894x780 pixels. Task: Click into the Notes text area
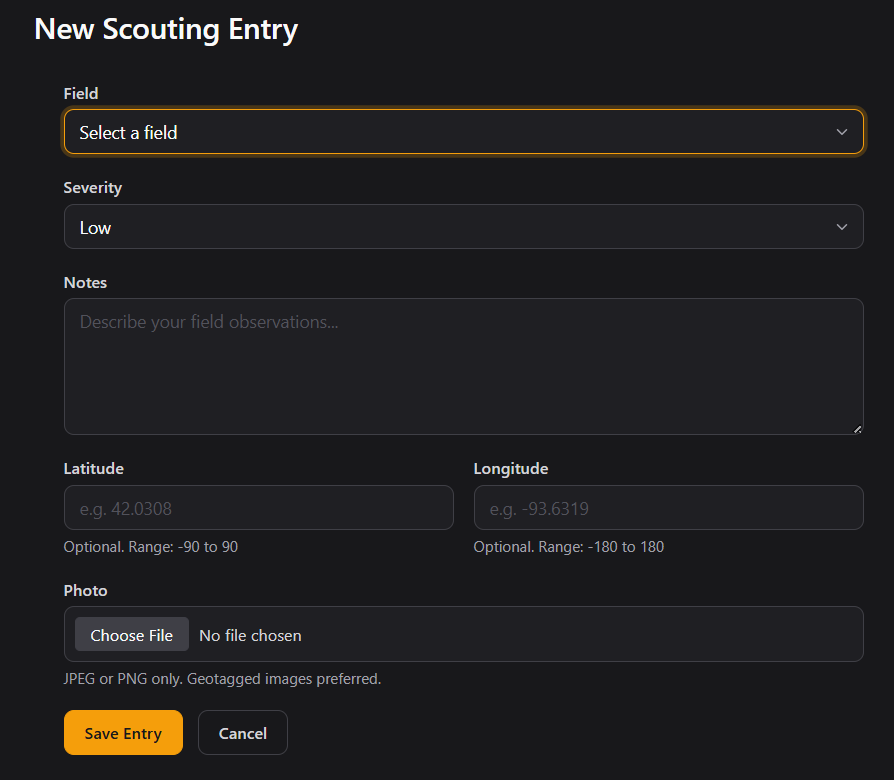pyautogui.click(x=463, y=366)
